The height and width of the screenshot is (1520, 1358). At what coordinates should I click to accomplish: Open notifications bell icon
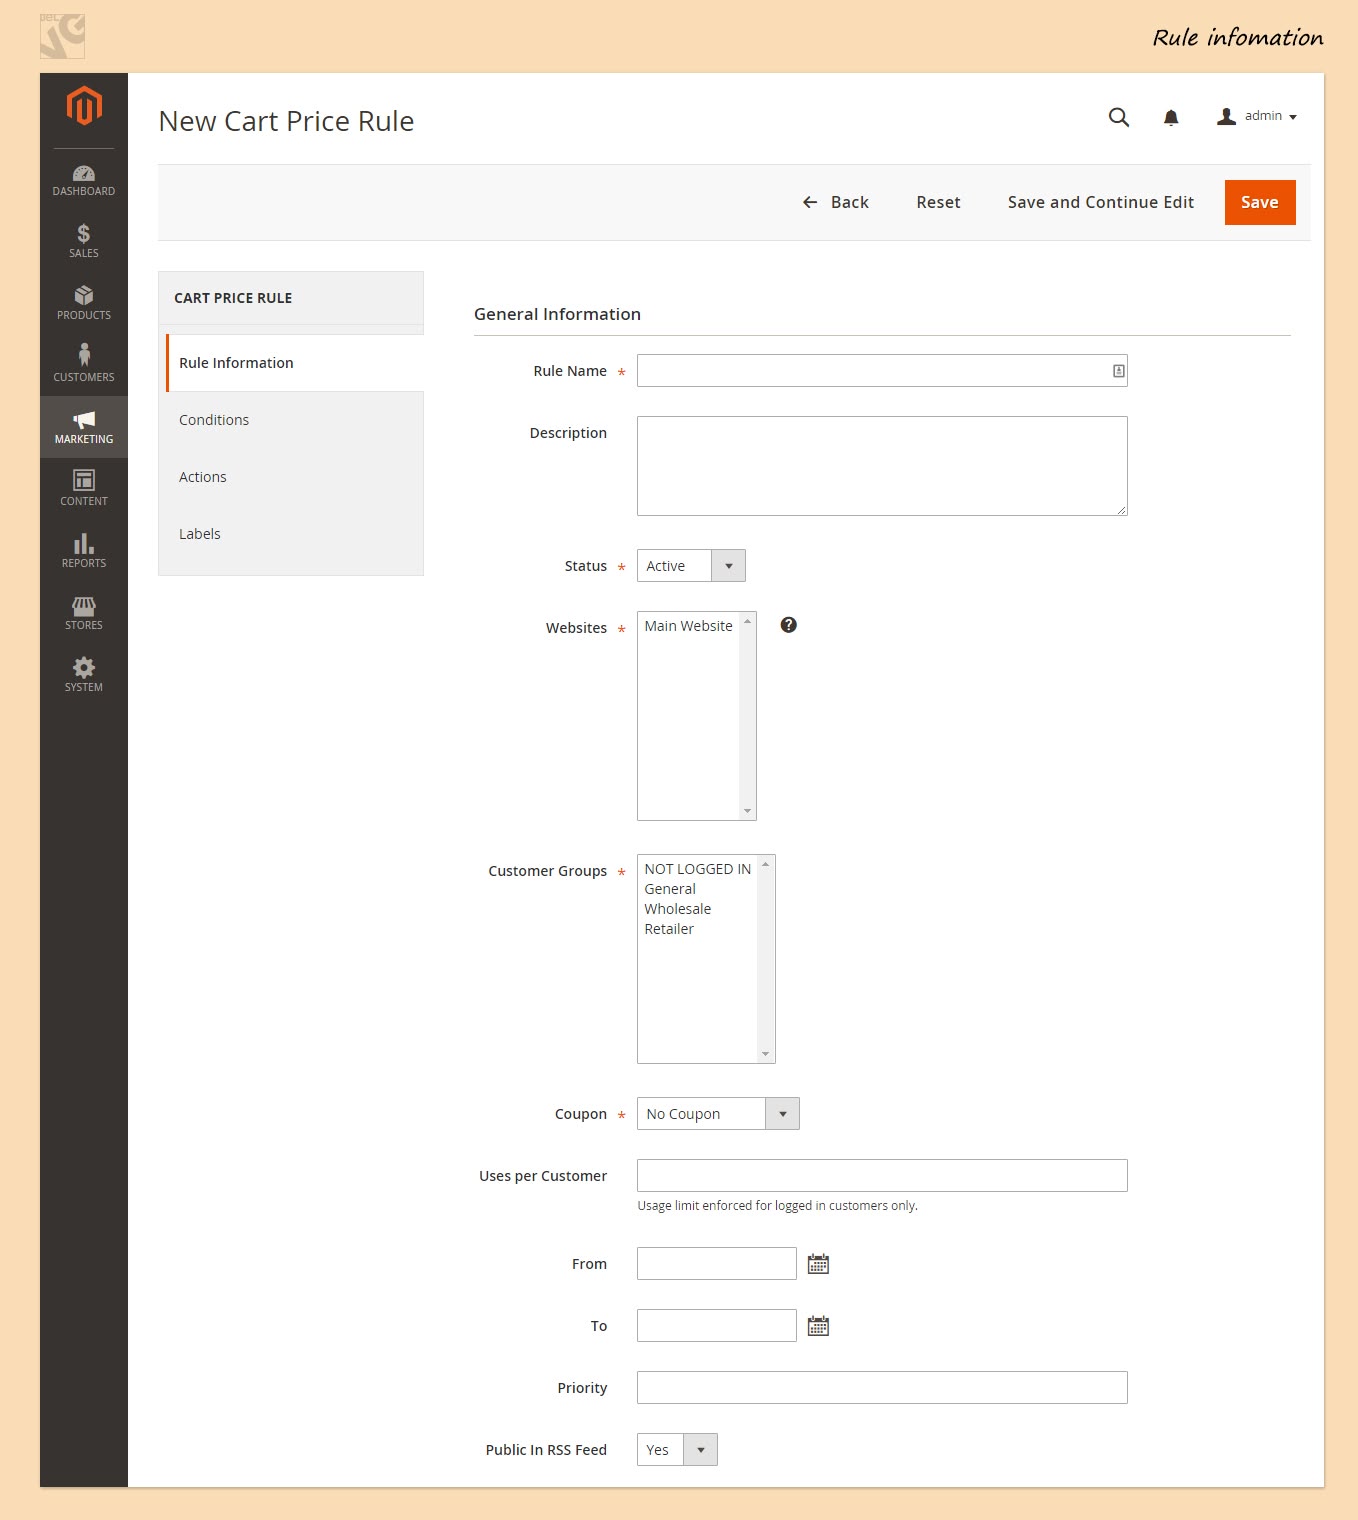coord(1171,118)
